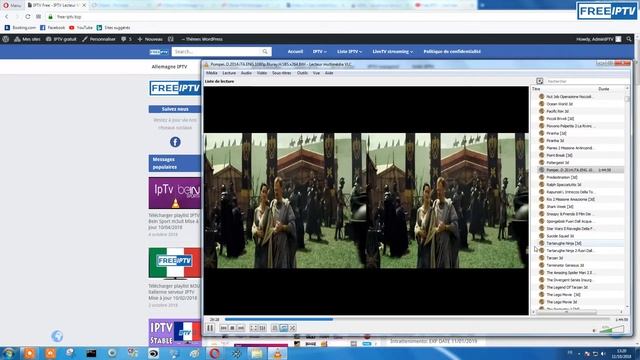The width and height of the screenshot is (640, 360).
Task: Open Italian flag FreeIPTV post thumbnail
Action: click(175, 263)
